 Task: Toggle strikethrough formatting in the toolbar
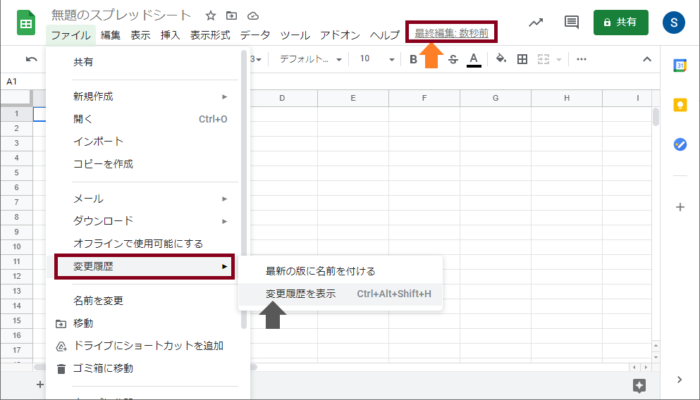[453, 60]
